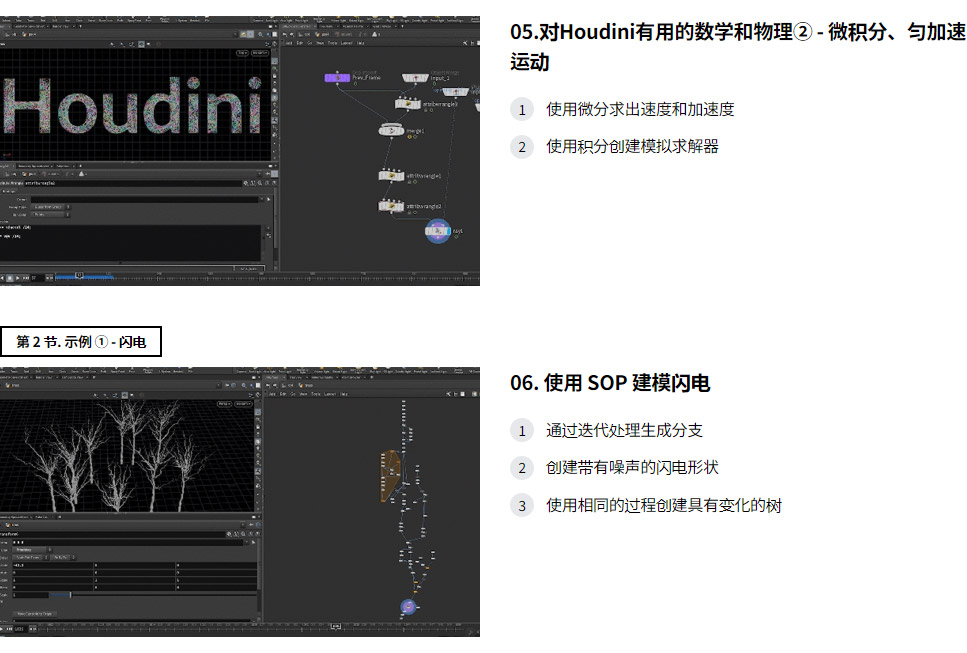This screenshot has height=653, width=967.
Task: Click the text '创建带有噪声的闪电形状'
Action: [632, 467]
